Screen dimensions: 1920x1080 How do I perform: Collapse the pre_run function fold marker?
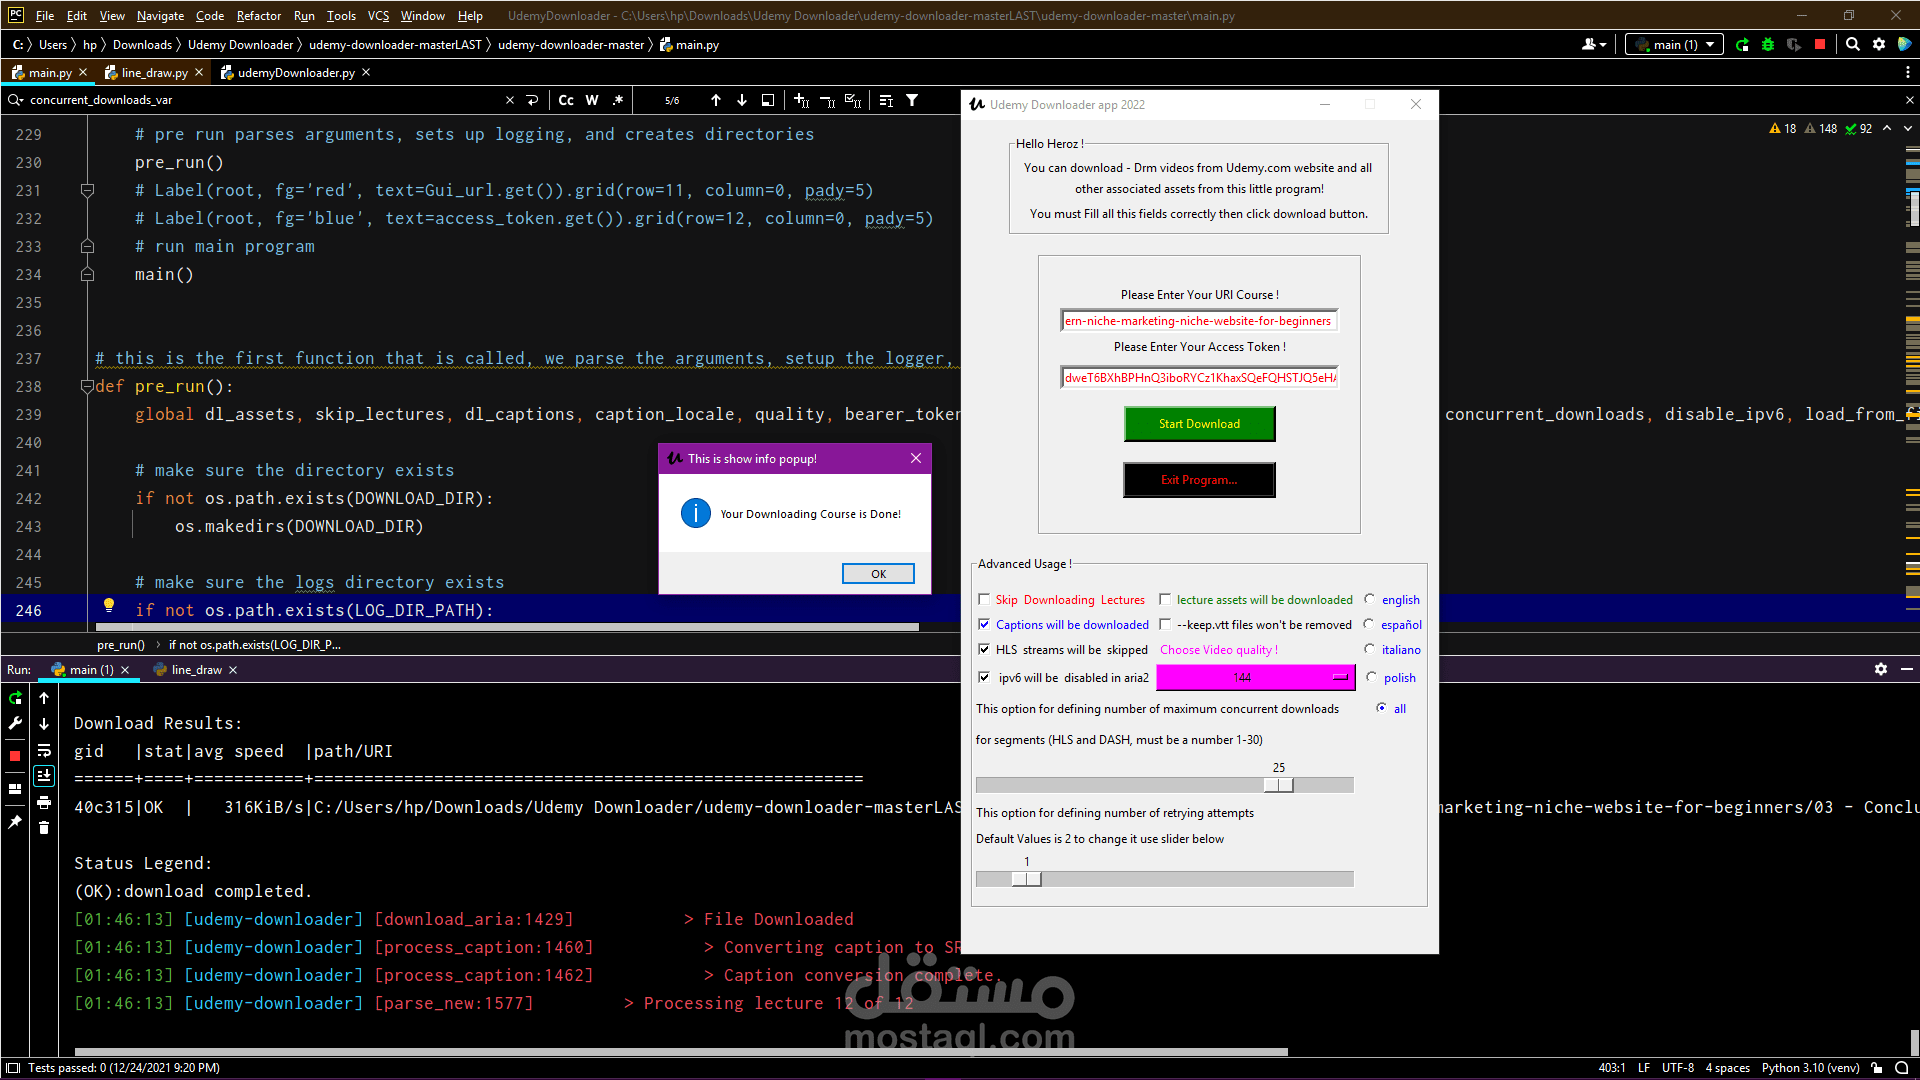(x=87, y=386)
